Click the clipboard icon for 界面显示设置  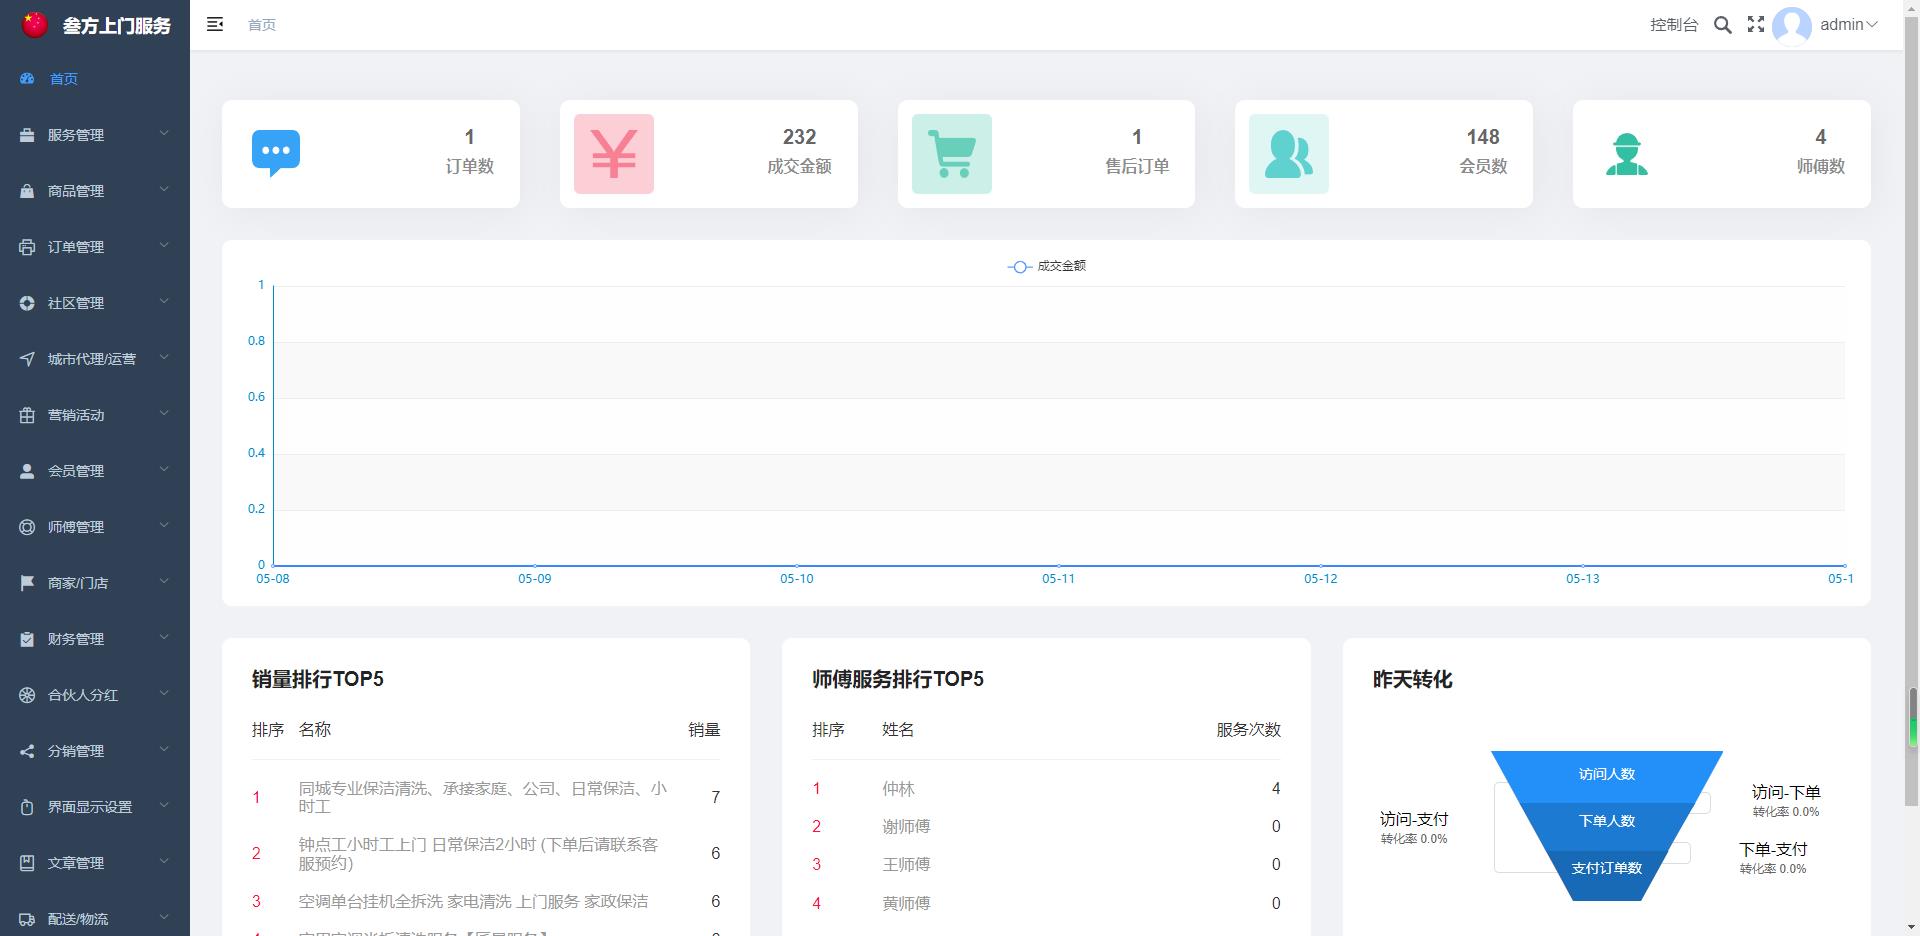[27, 807]
